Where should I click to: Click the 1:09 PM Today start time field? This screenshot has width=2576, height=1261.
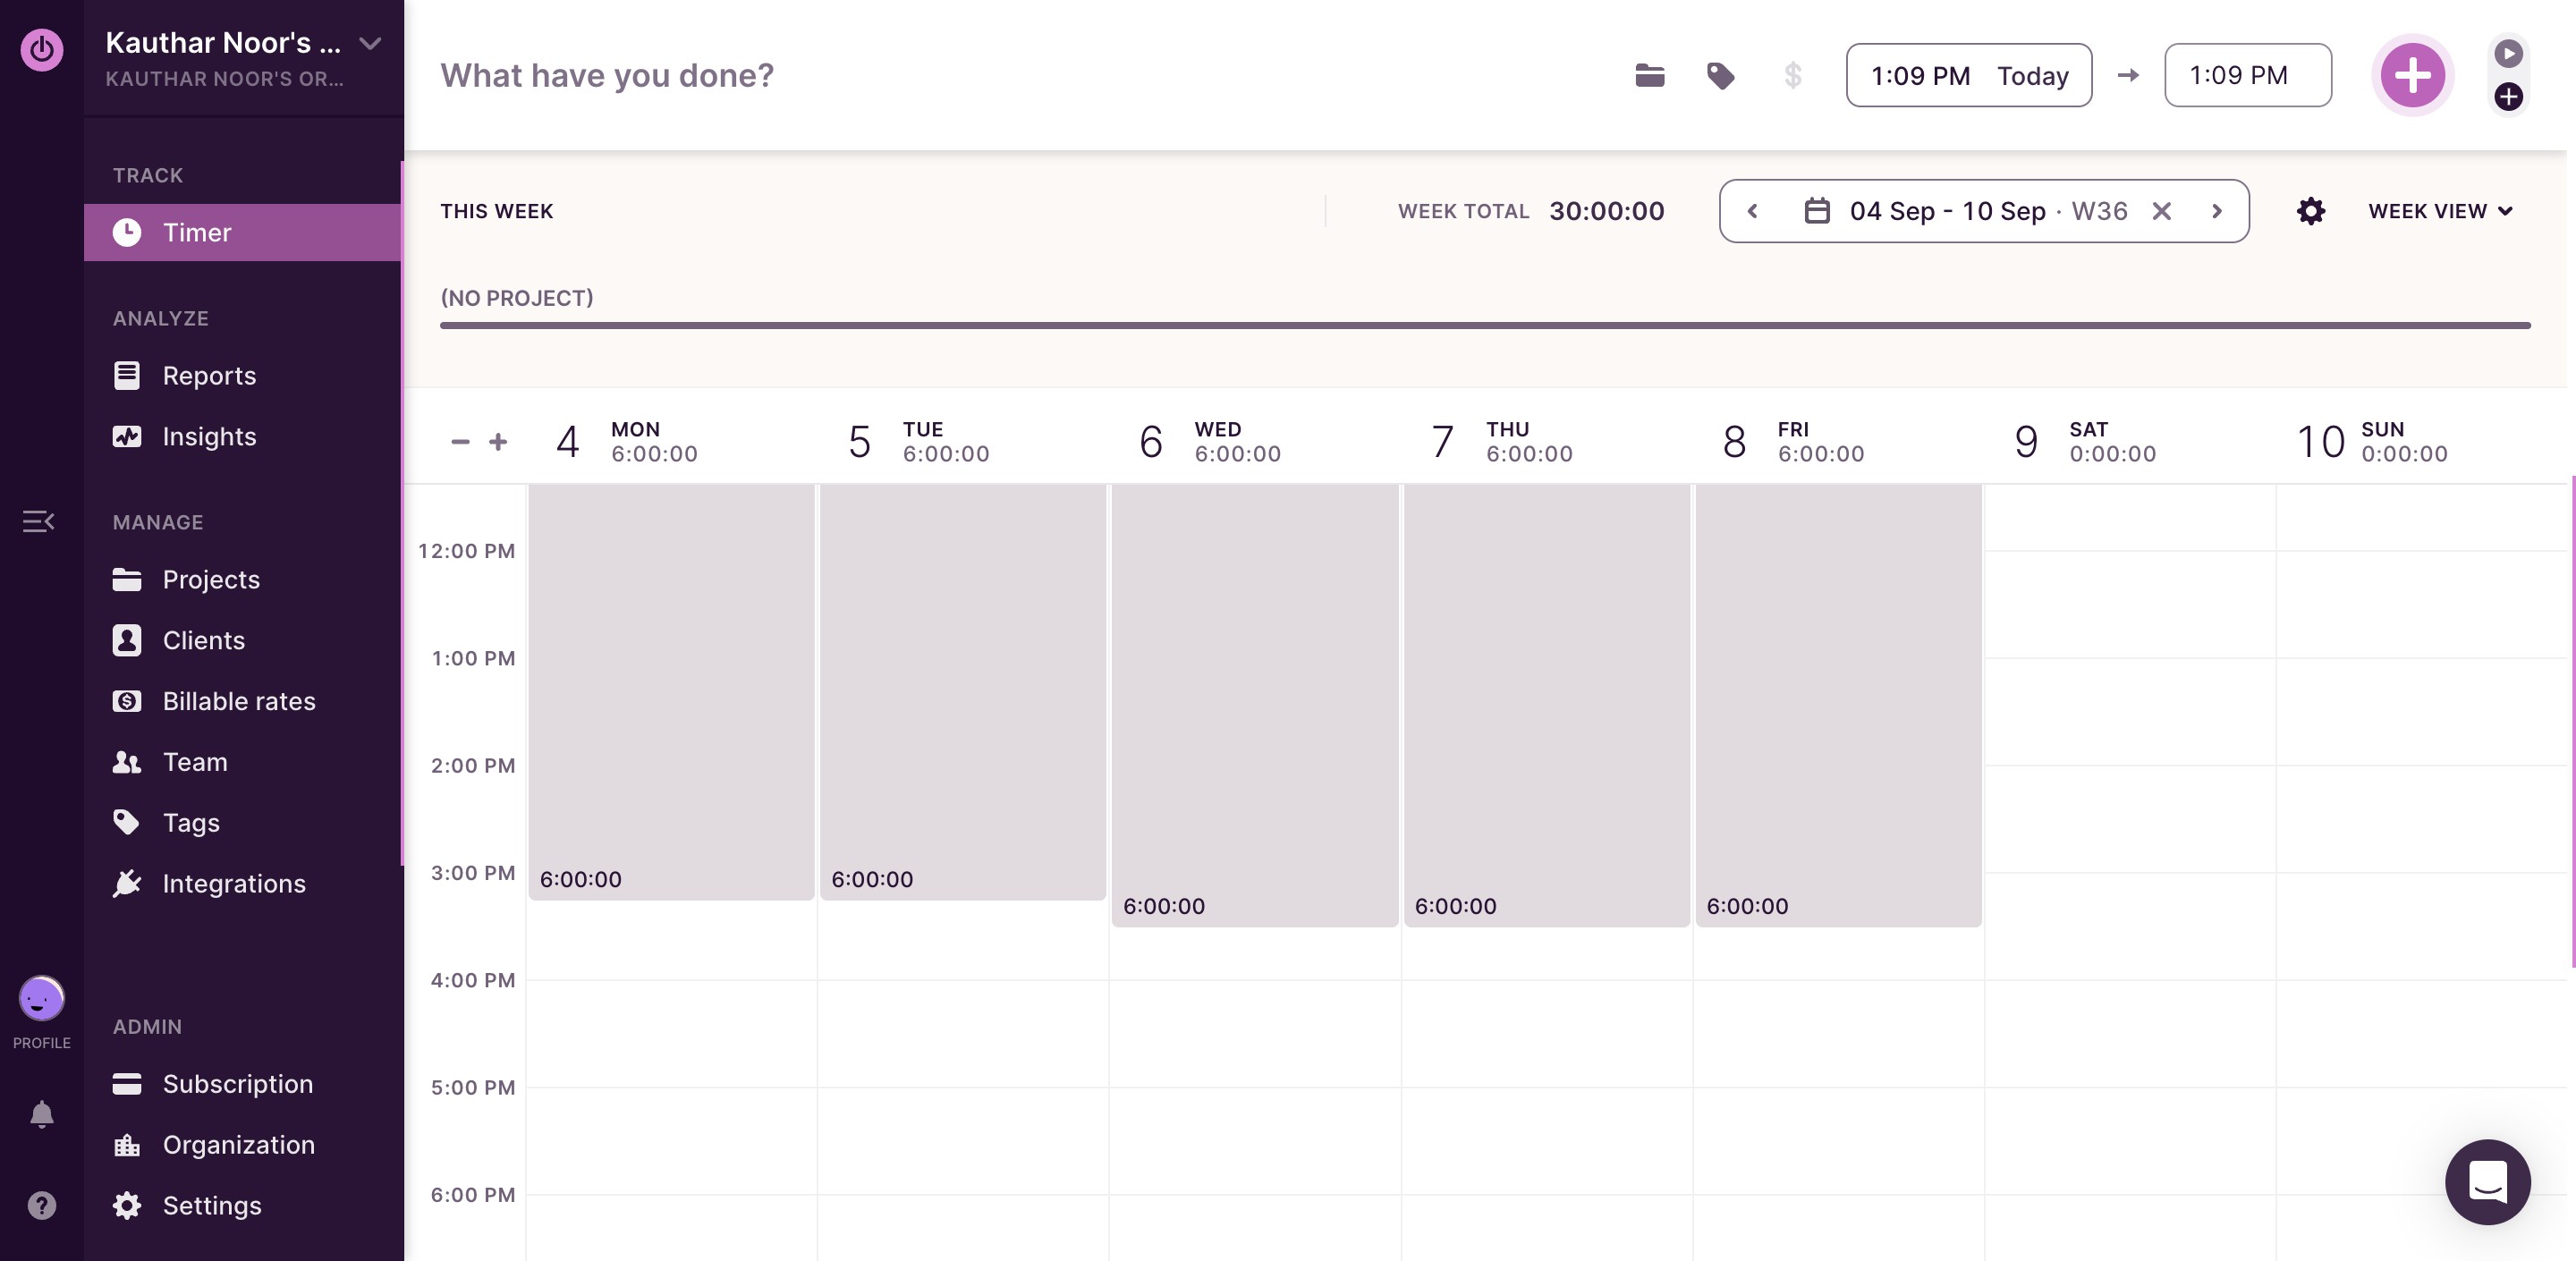pos(1968,75)
